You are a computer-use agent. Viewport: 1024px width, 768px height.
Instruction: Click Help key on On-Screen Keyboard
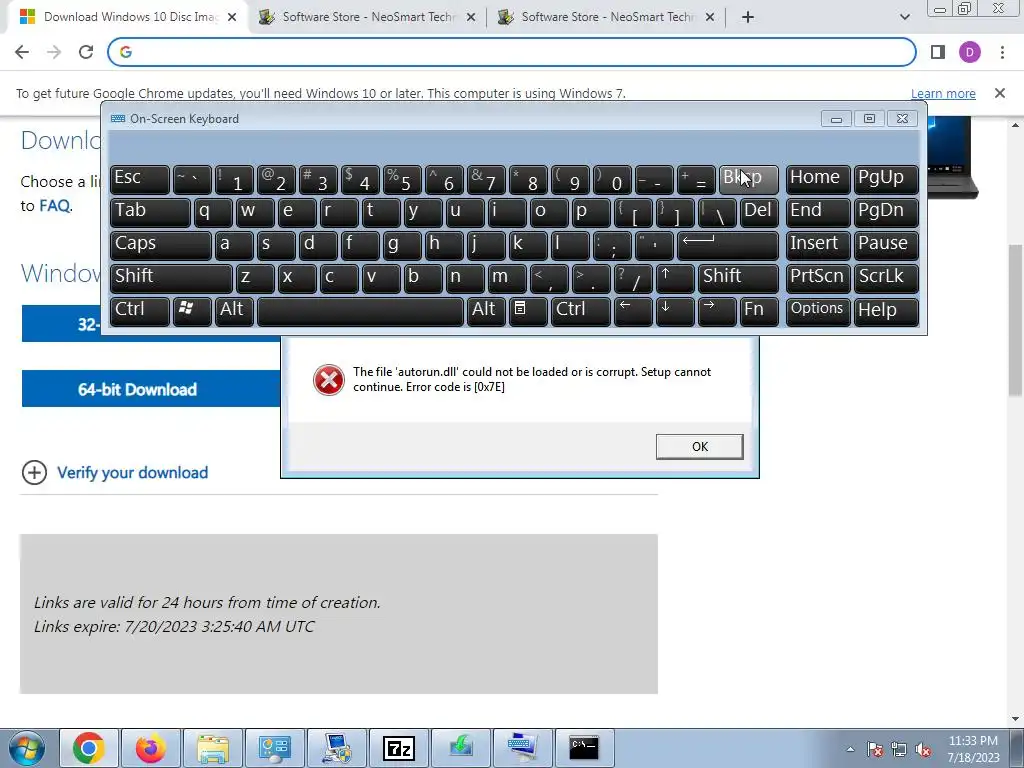pos(886,310)
